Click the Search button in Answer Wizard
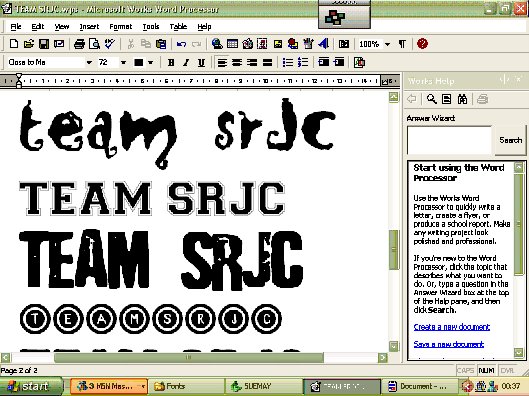The width and height of the screenshot is (529, 396). [510, 140]
